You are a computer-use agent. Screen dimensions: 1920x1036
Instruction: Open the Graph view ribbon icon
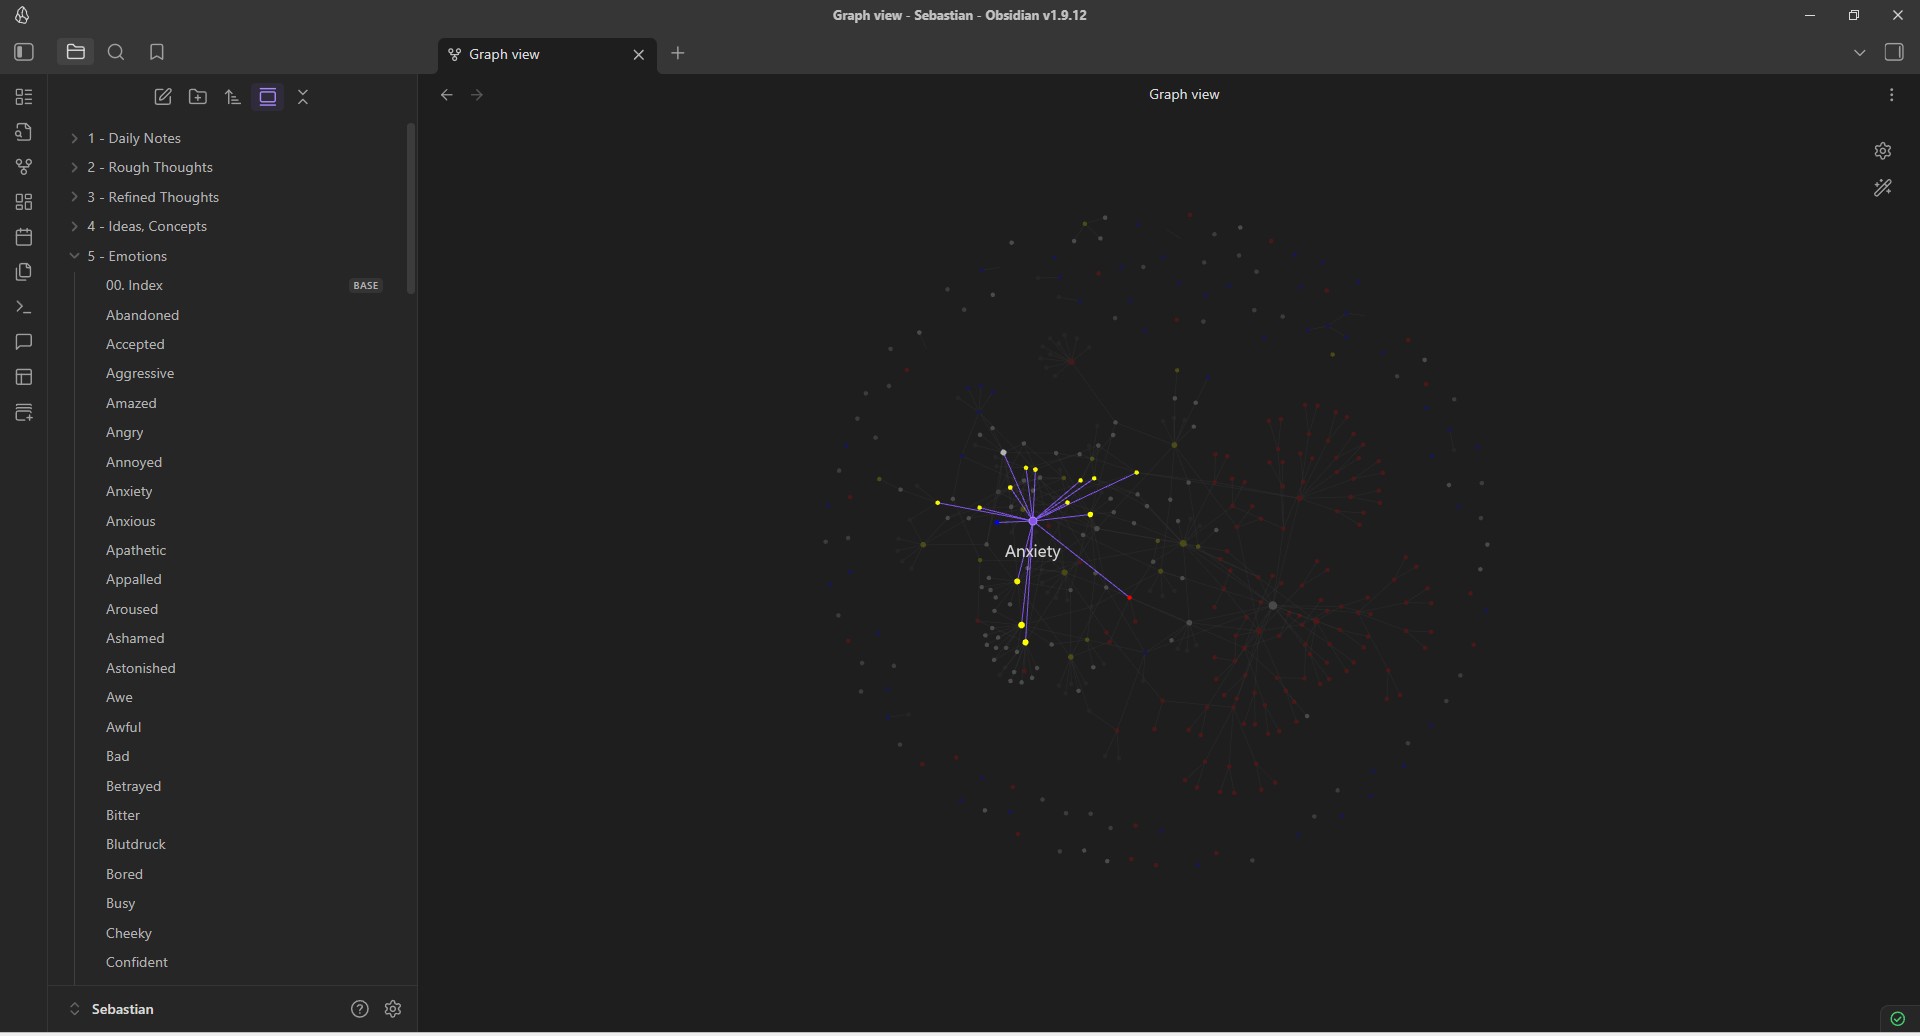pos(23,166)
